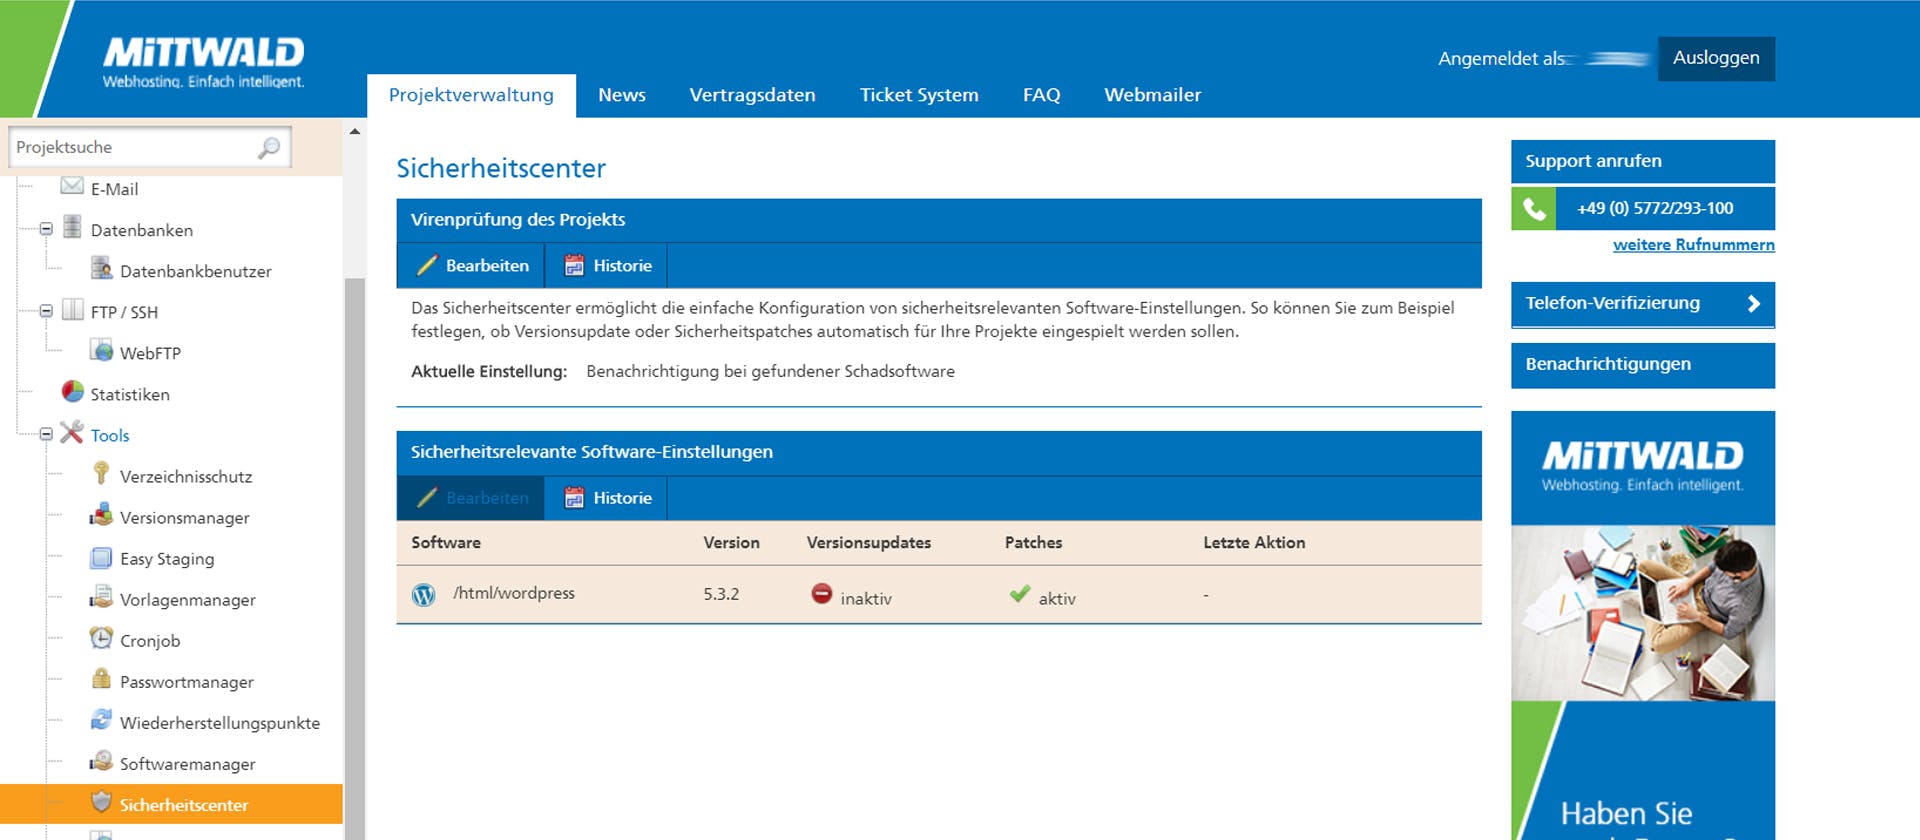Expand the Telefon-Verifizierung panel arrow
Screen dimensions: 1920x840
[1753, 304]
